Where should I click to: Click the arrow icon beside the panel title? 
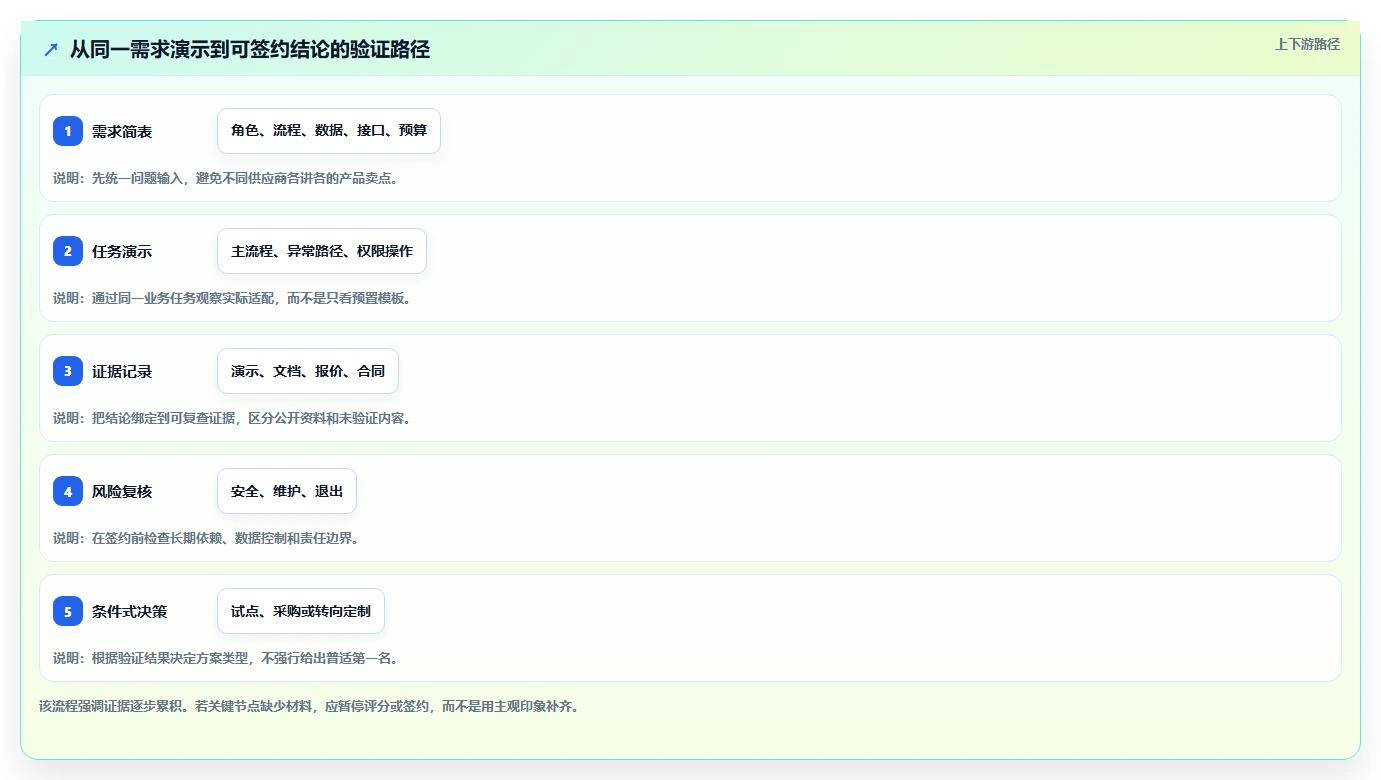pos(51,49)
